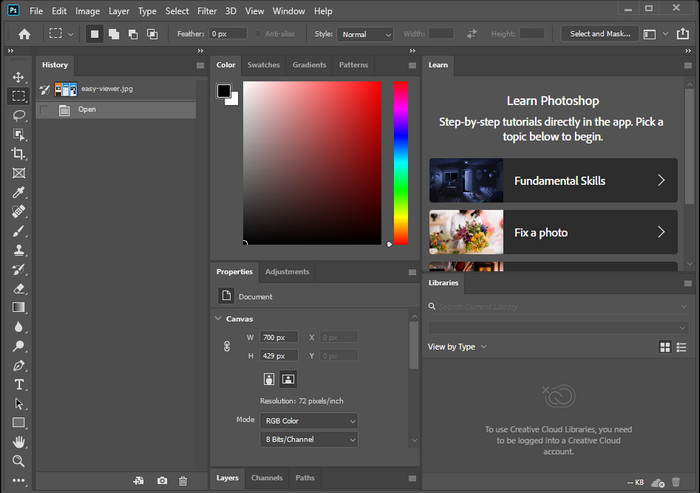Switch to the Swatches tab
This screenshot has height=493, width=700.
[x=263, y=65]
